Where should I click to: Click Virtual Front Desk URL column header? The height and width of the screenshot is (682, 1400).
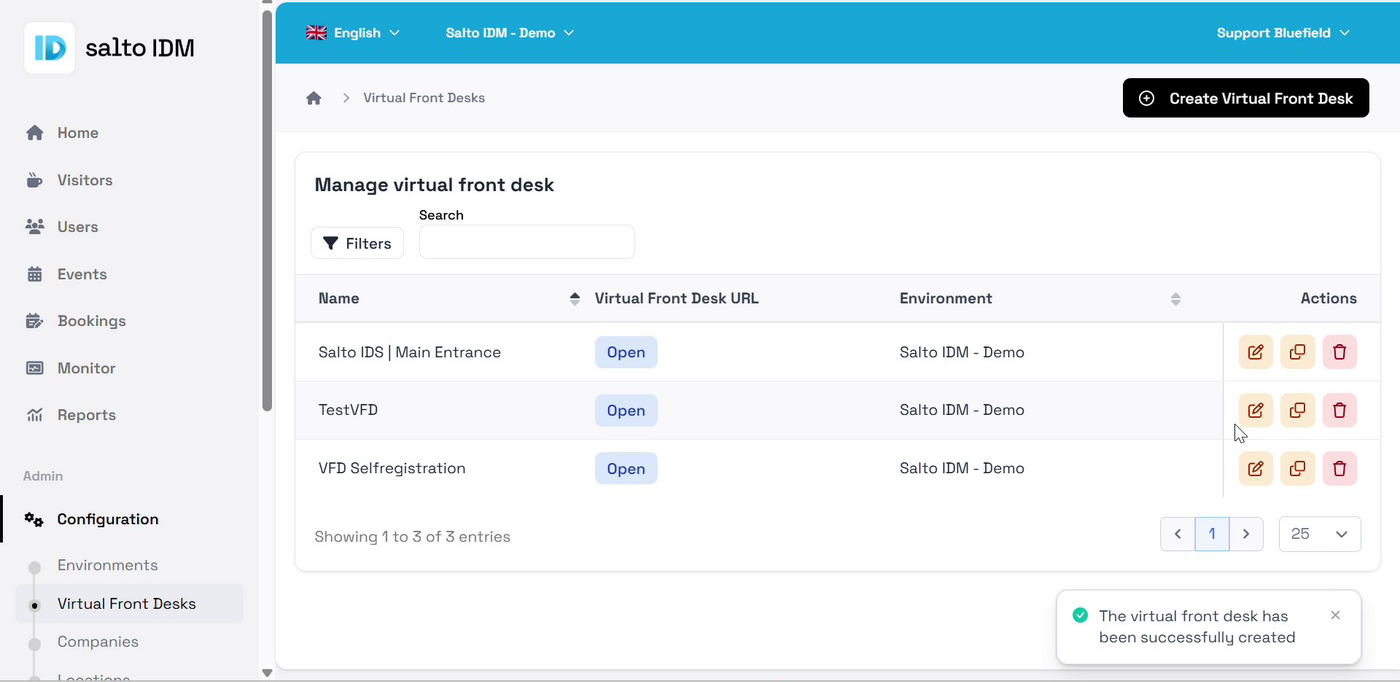[x=677, y=298]
